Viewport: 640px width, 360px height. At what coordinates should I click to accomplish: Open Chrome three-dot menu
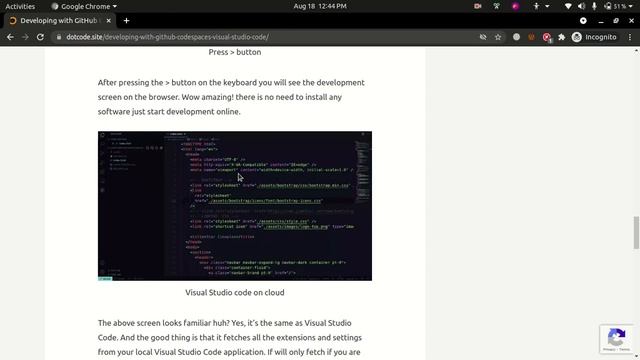coord(630,37)
